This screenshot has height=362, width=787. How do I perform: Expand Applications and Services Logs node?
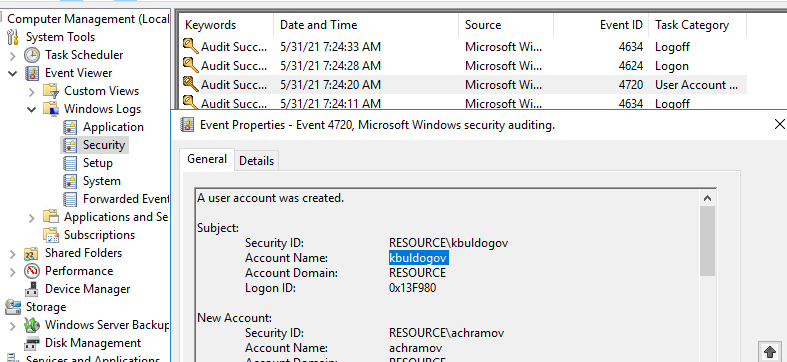coord(32,217)
